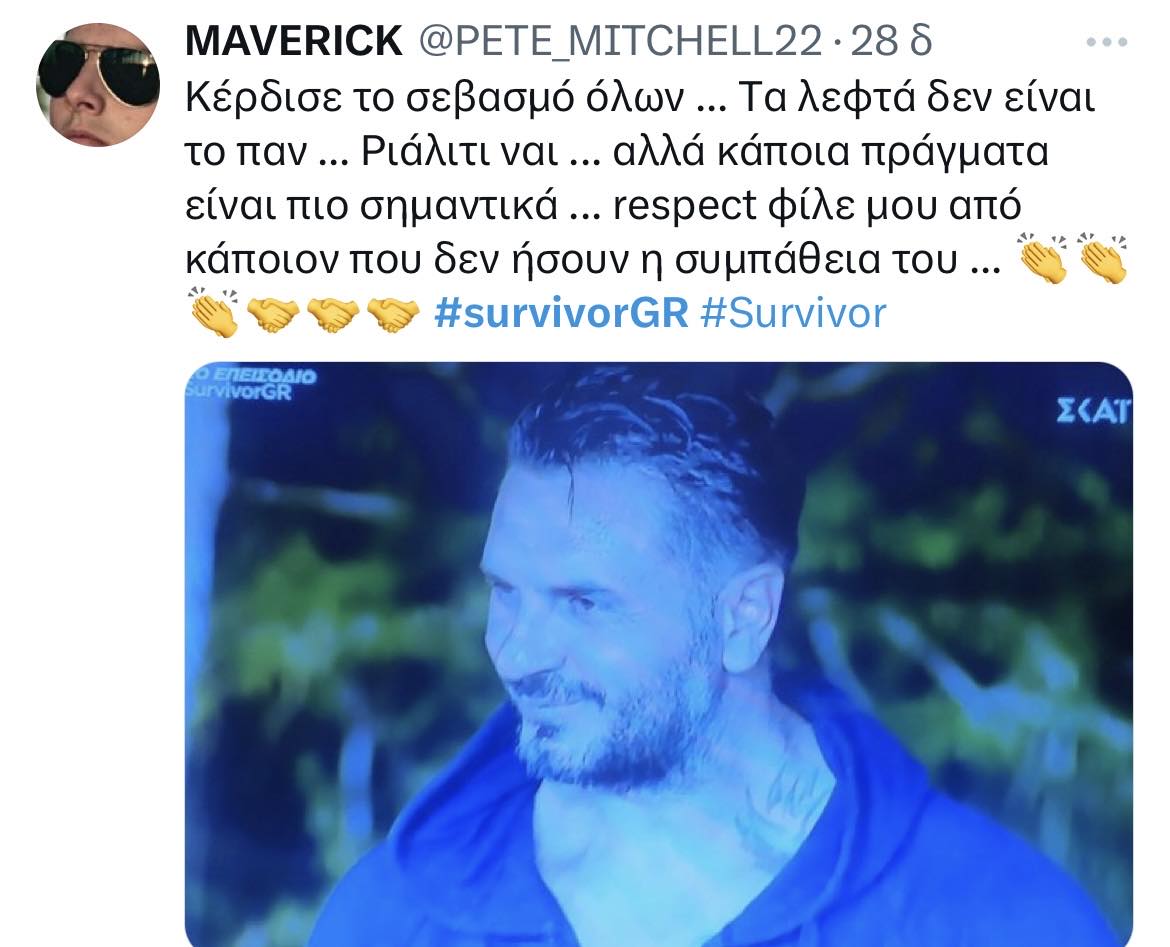Open the #Survivor hashtag
Screen dimensions: 1170x947
(793, 313)
